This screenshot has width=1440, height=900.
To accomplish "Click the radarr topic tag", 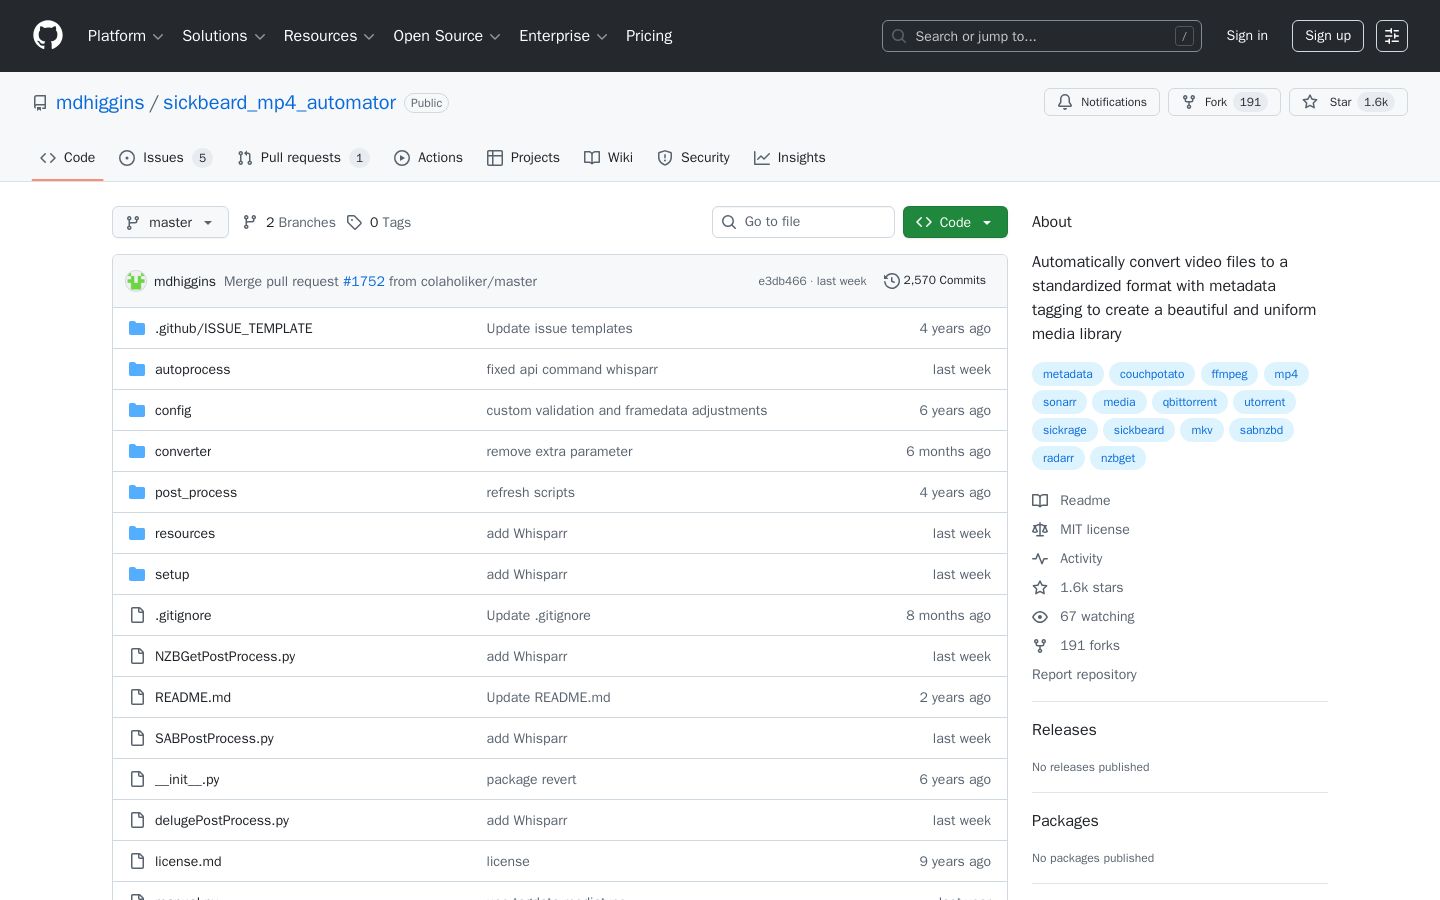I will (1058, 458).
